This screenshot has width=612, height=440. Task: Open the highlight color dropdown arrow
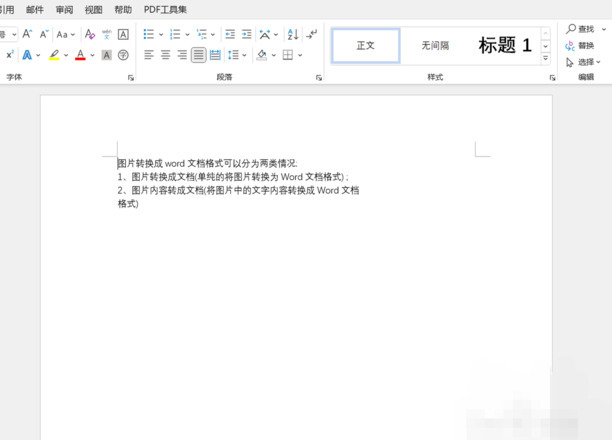pos(66,55)
